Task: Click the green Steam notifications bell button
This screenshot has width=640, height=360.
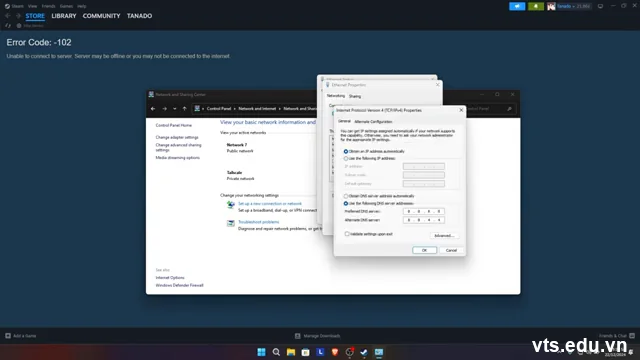Action: [536, 6]
